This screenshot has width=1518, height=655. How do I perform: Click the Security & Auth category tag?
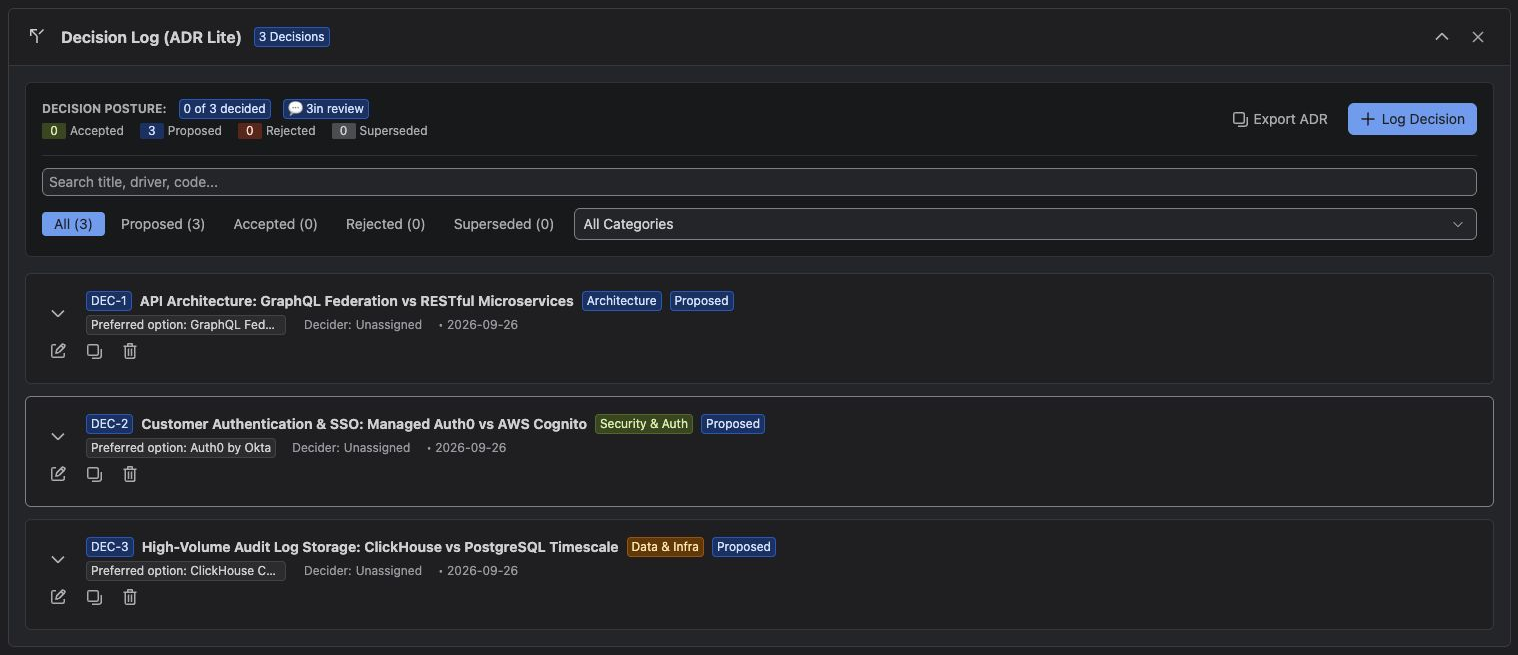tap(644, 424)
